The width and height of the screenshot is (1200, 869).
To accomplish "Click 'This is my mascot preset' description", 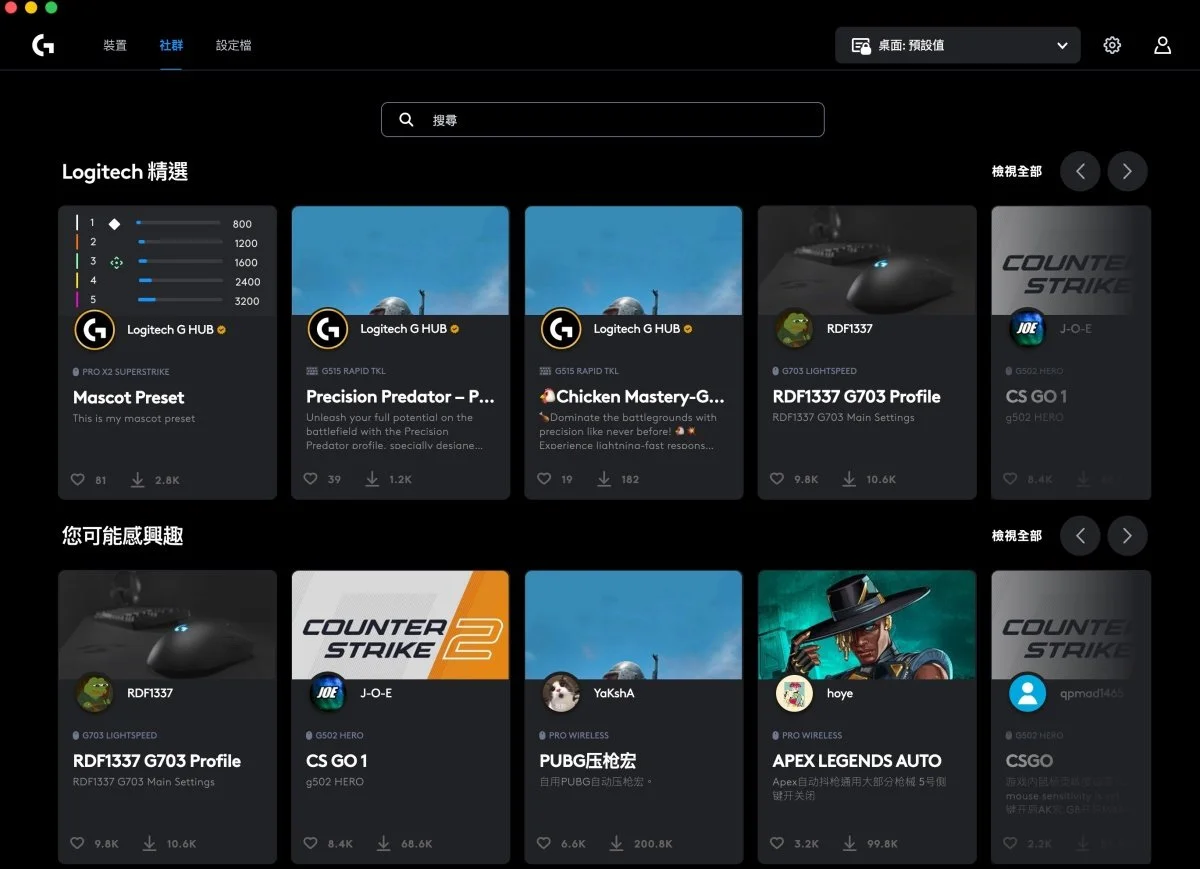I will click(133, 418).
